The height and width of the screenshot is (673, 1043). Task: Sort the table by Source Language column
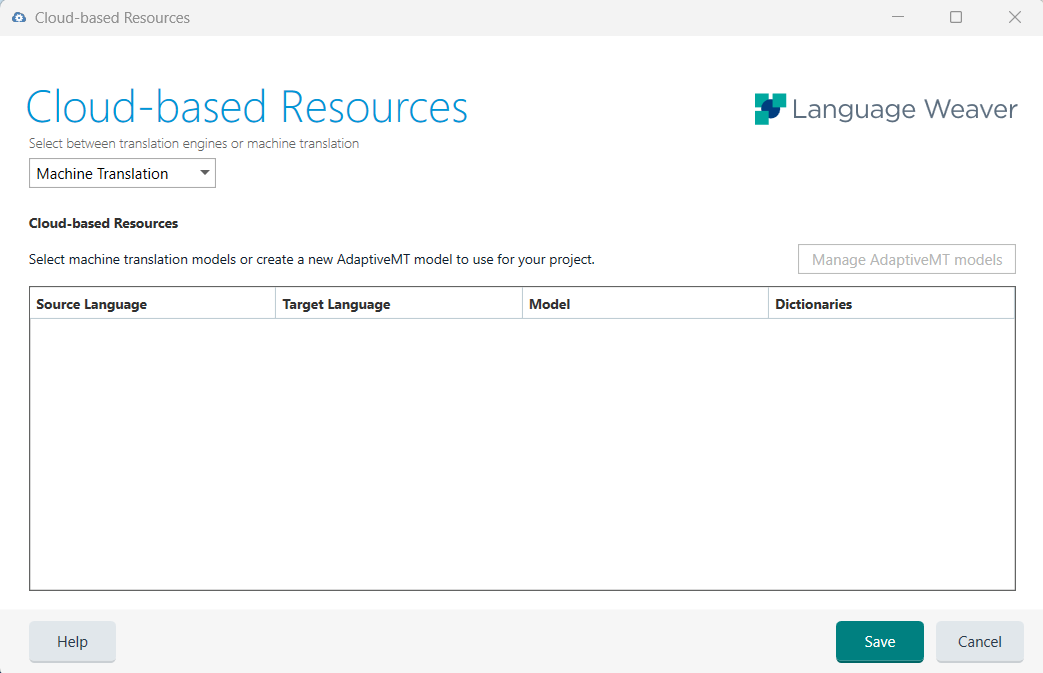click(152, 303)
